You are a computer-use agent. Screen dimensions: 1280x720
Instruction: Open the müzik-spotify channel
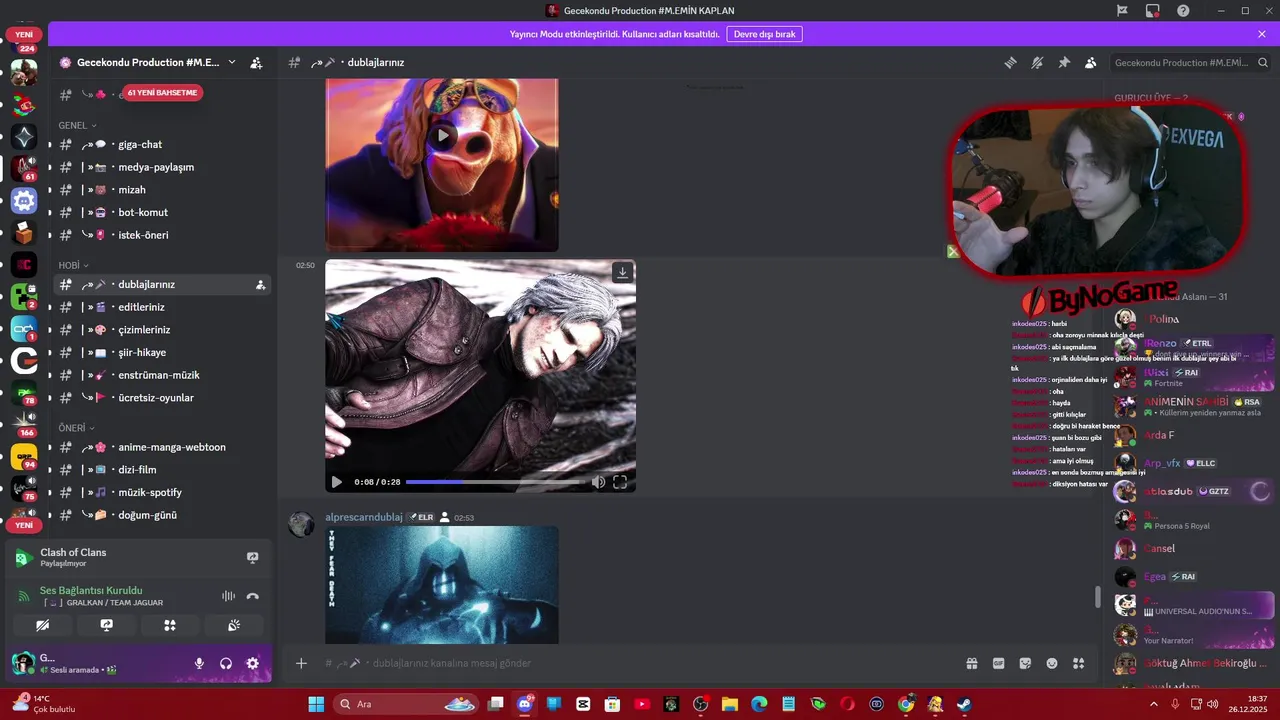point(162,492)
